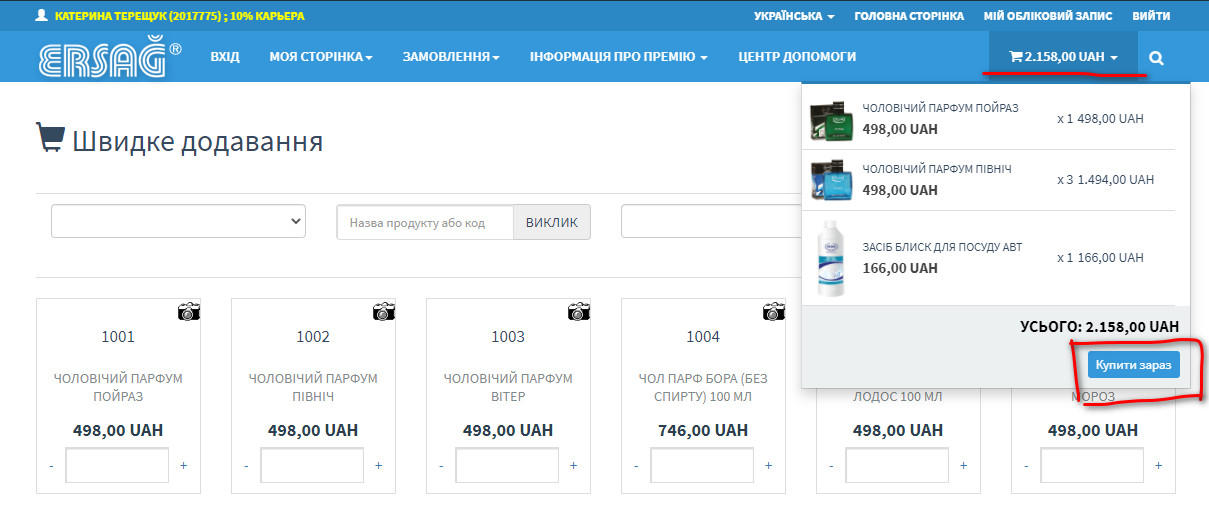Click the Північ perfume thumbnail in cart

tap(829, 180)
